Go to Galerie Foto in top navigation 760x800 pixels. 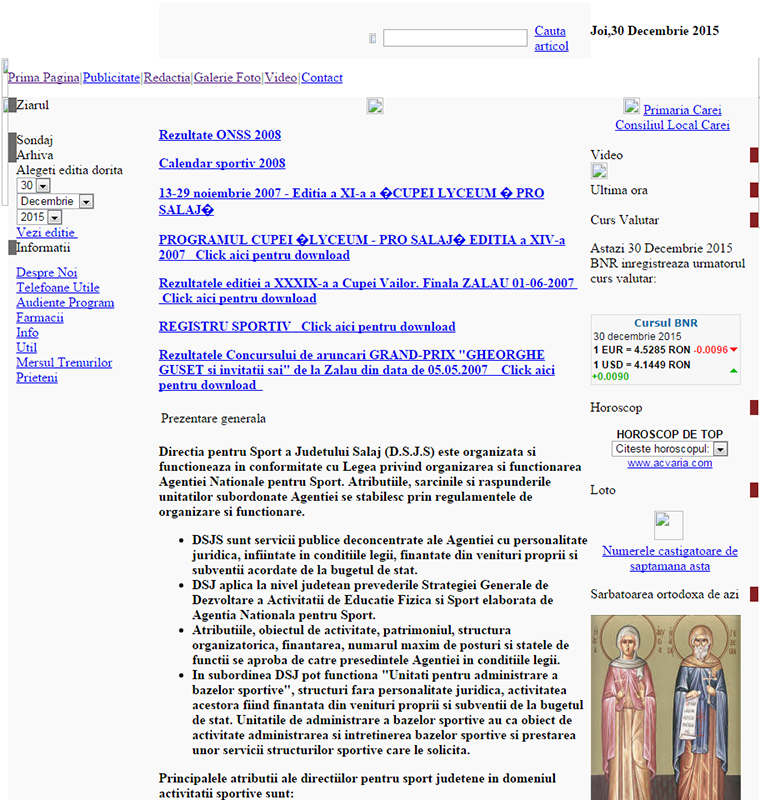(227, 78)
